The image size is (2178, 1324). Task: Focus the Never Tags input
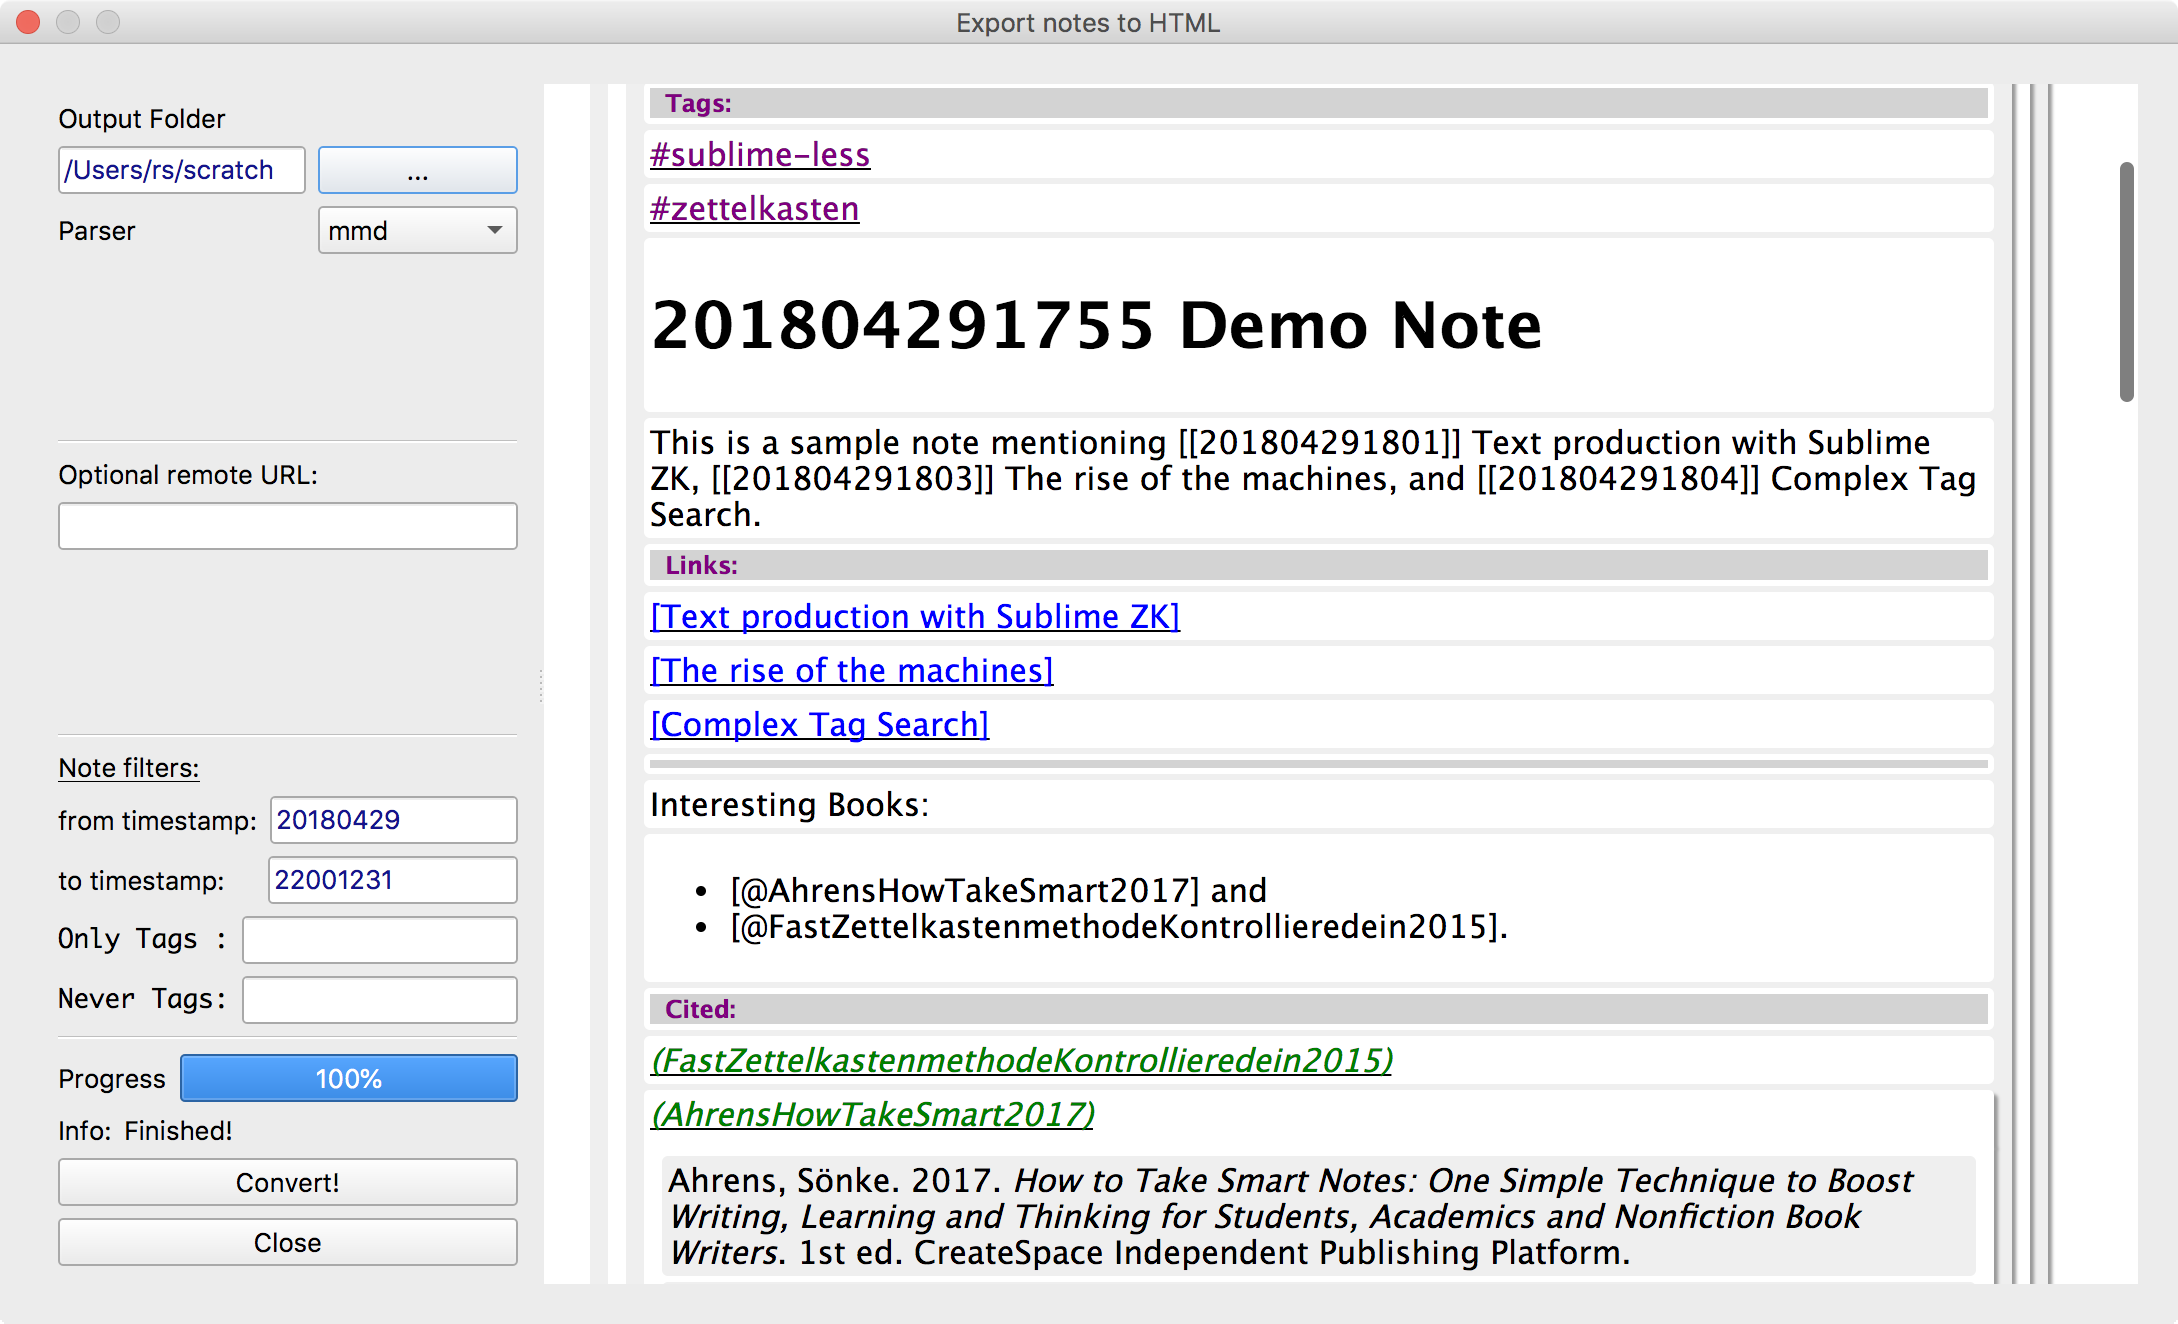pos(379,1000)
